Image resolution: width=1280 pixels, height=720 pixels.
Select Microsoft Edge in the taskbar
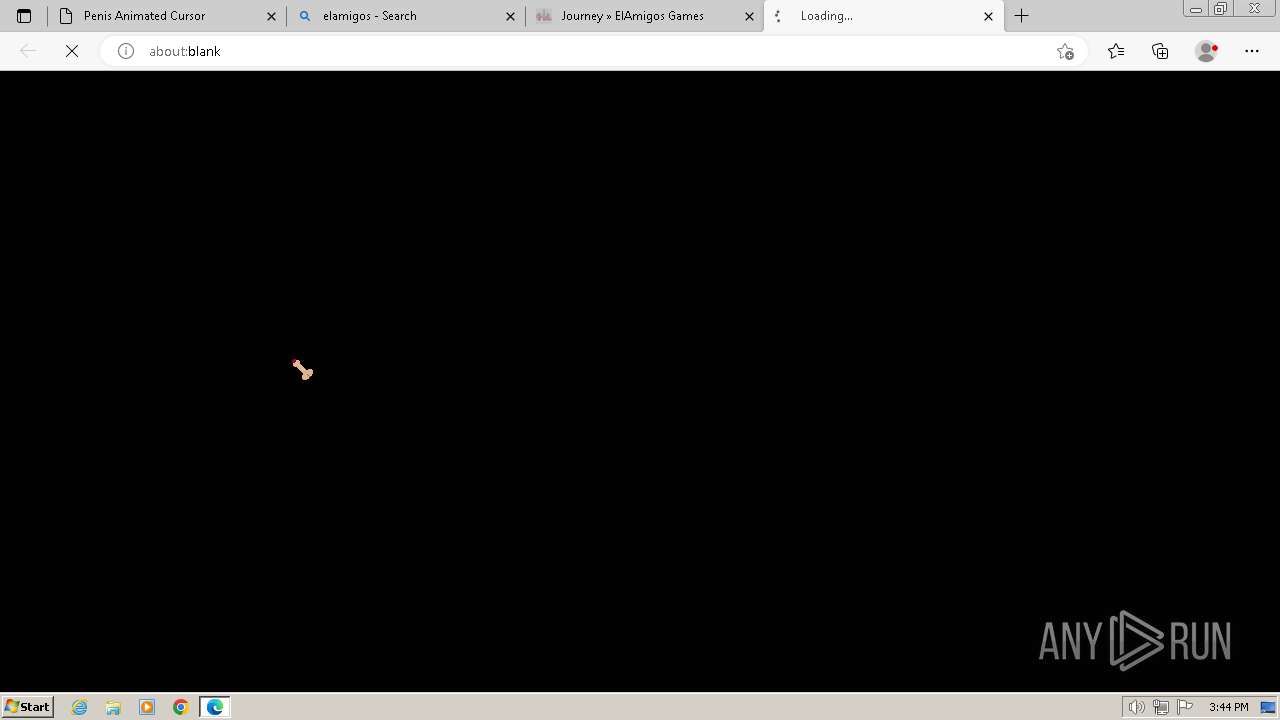coord(215,707)
